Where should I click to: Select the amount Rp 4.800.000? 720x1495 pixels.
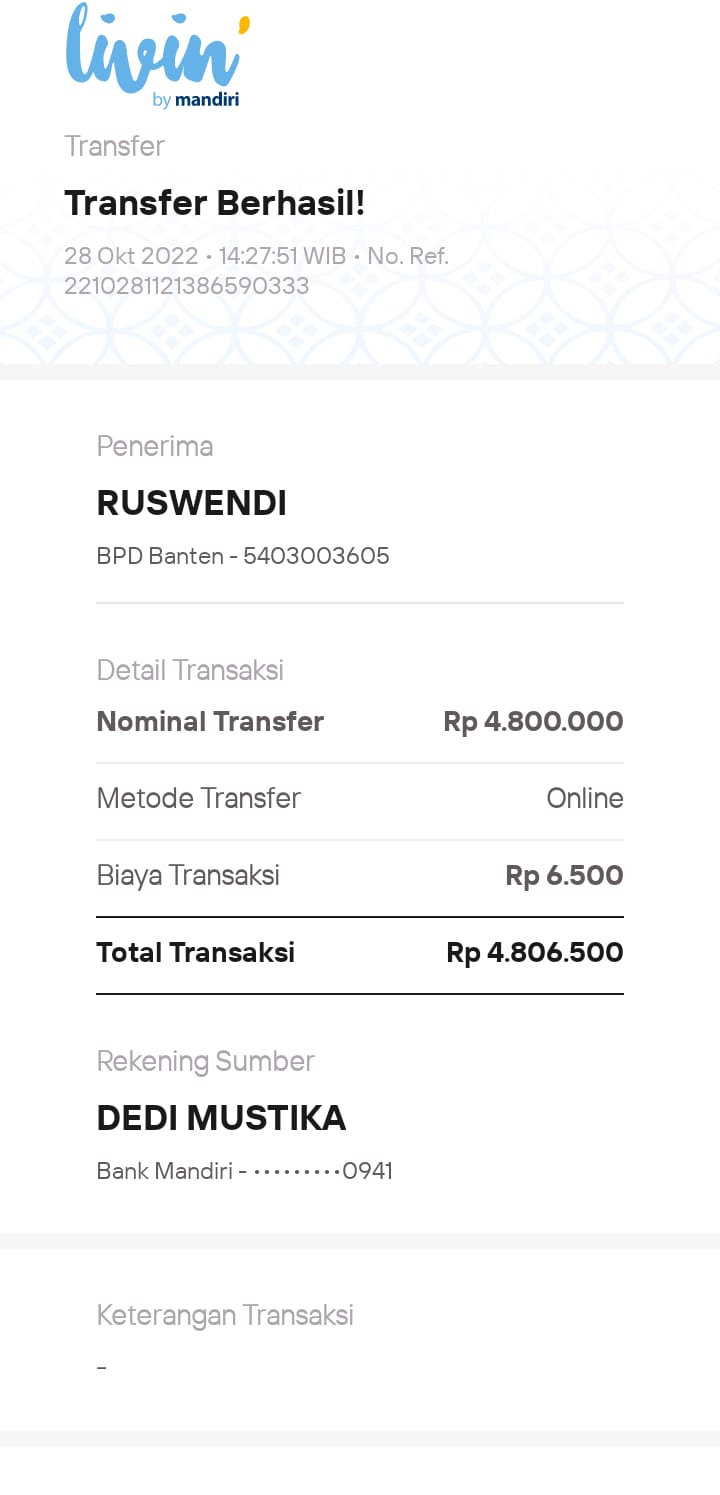tap(533, 722)
